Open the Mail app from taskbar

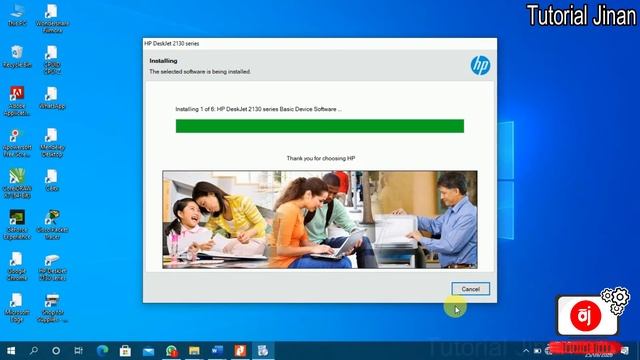(x=149, y=351)
